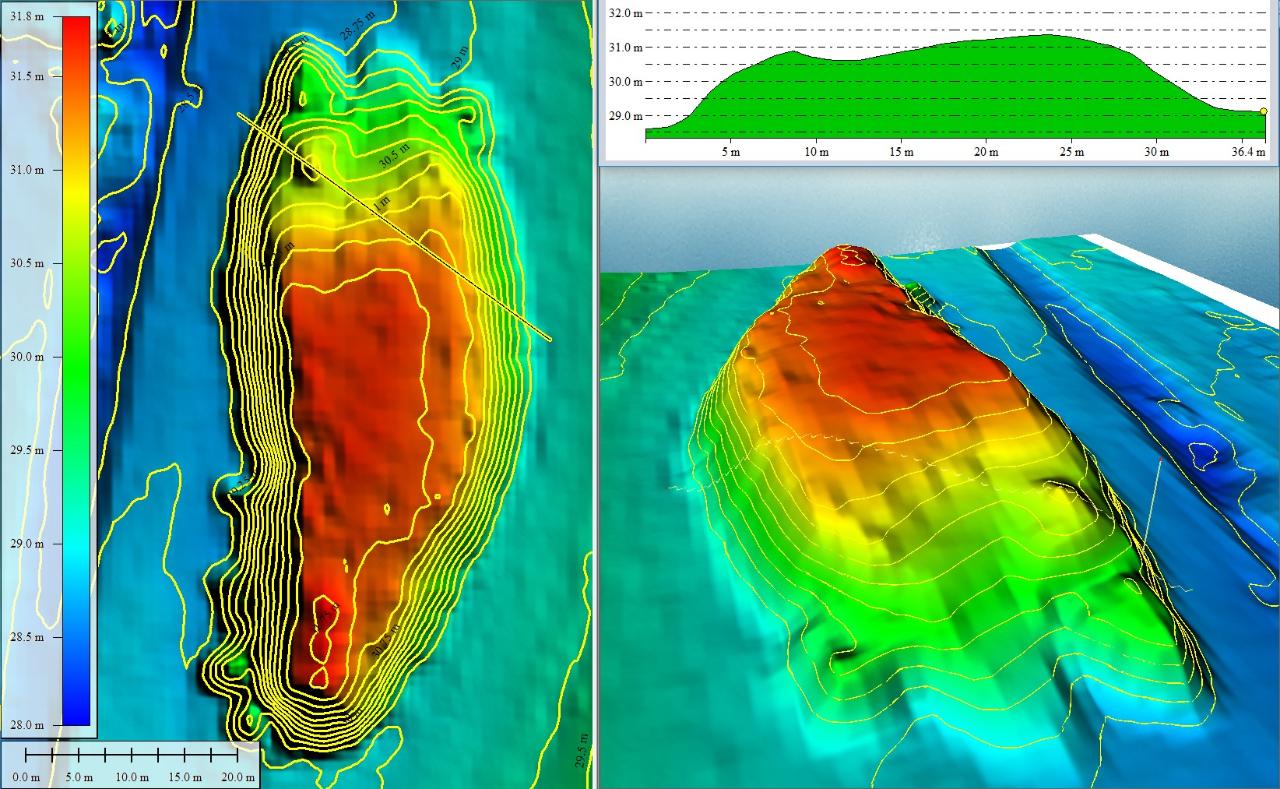
Task: Click the white vertical marker in 3D view
Action: coord(1152,497)
